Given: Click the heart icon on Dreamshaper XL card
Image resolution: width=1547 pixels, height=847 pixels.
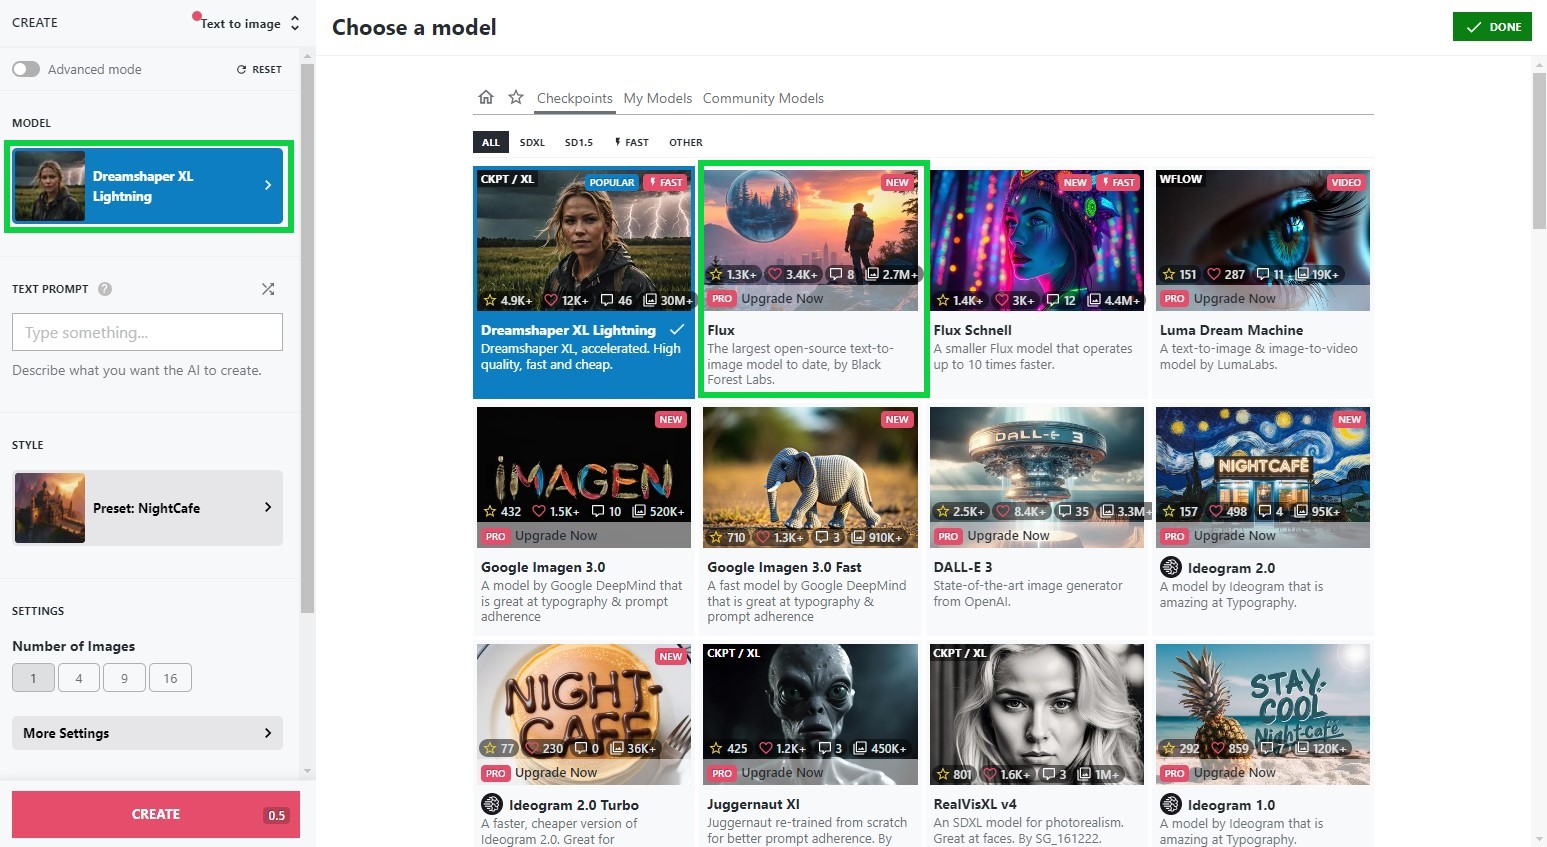Looking at the screenshot, I should coord(551,300).
